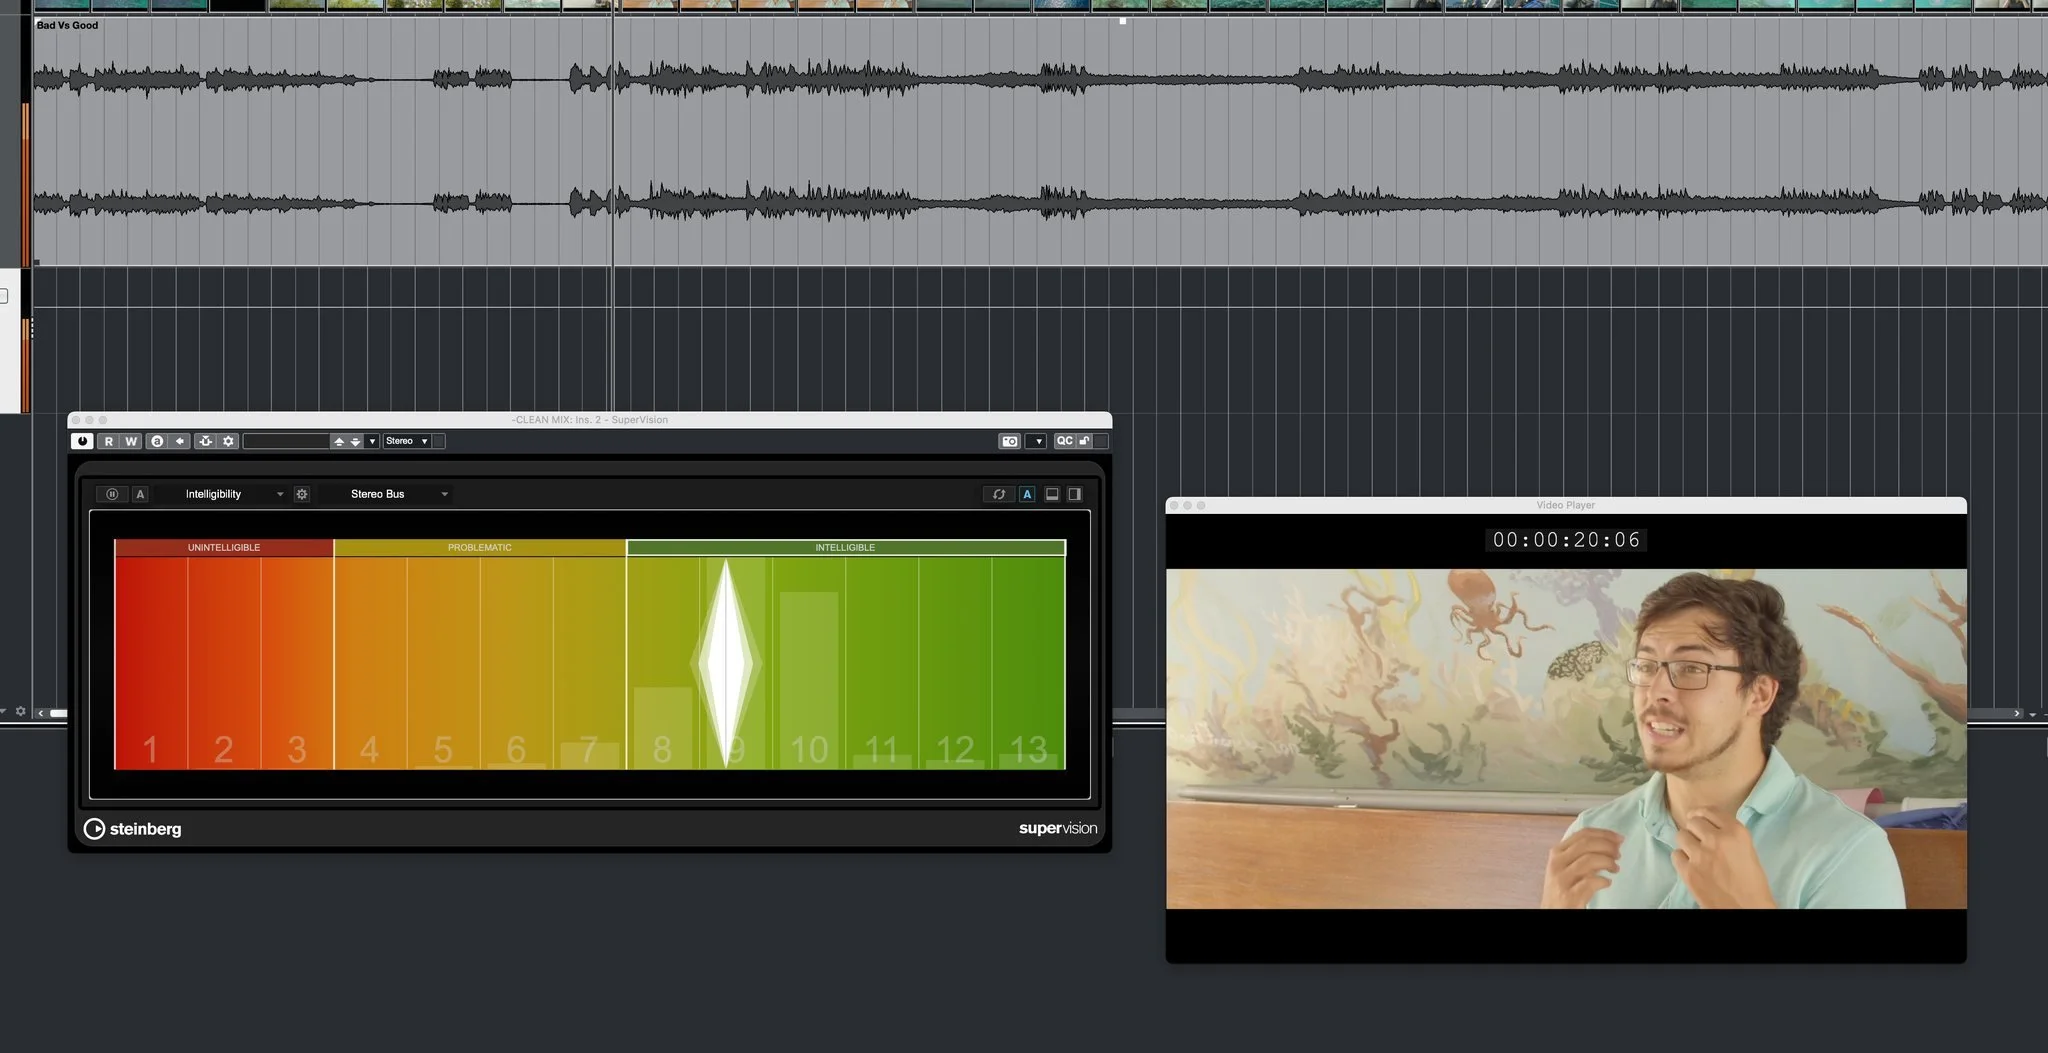Screen dimensions: 2048x1053
Task: Click the pause icon in the SuperVision panel
Action: coord(112,493)
